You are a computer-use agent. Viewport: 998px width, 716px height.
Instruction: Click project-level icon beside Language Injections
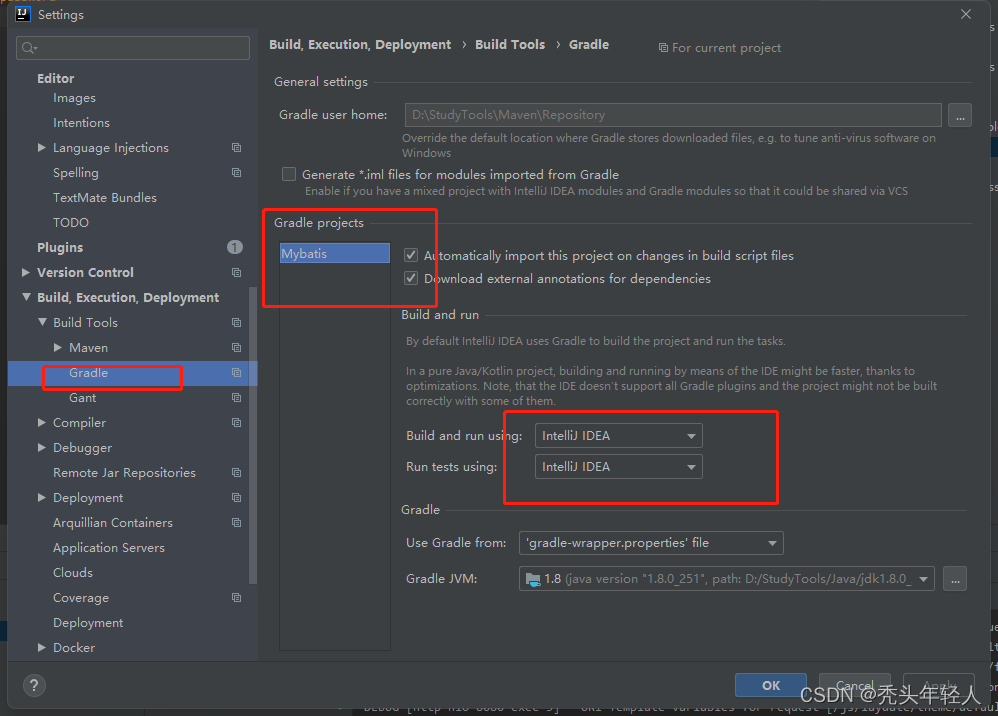coord(236,148)
